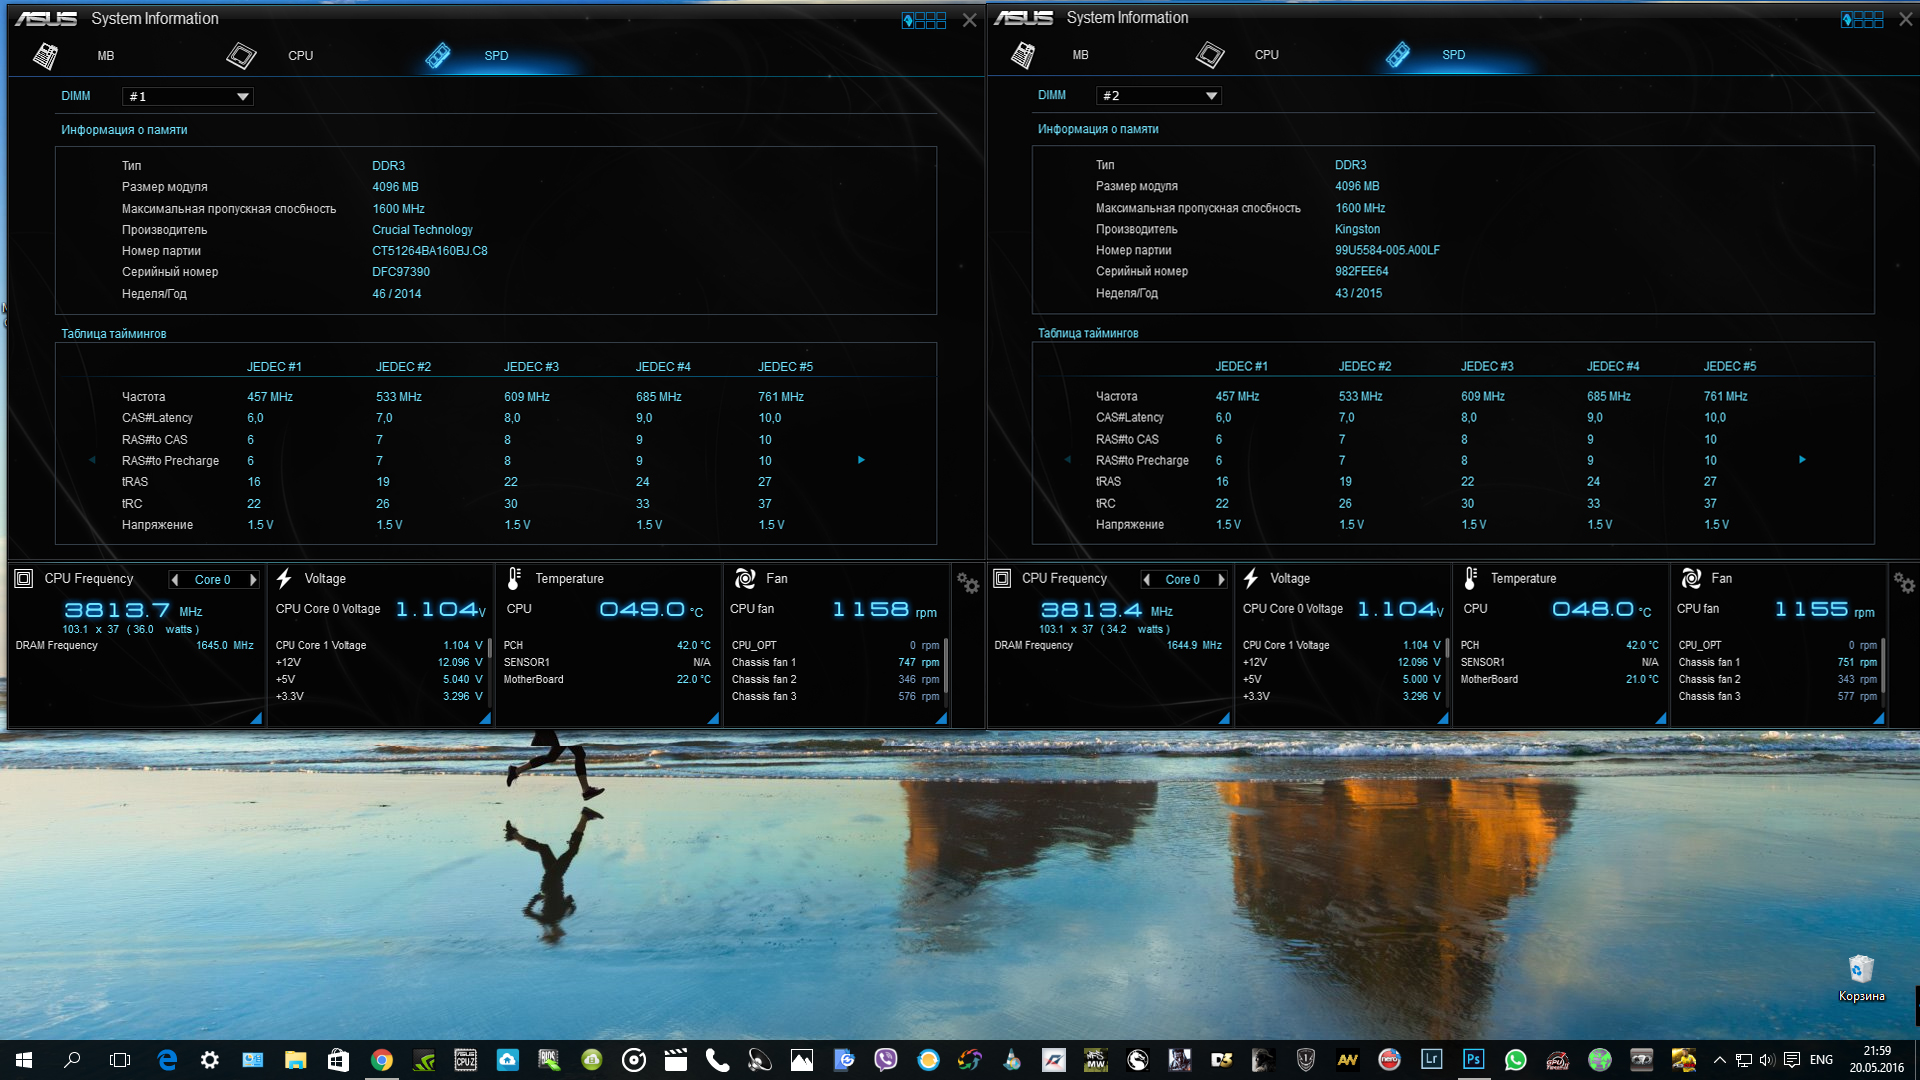Viewport: 1920px width, 1080px height.
Task: Click the CPU chip icon in left window
Action: click(241, 56)
